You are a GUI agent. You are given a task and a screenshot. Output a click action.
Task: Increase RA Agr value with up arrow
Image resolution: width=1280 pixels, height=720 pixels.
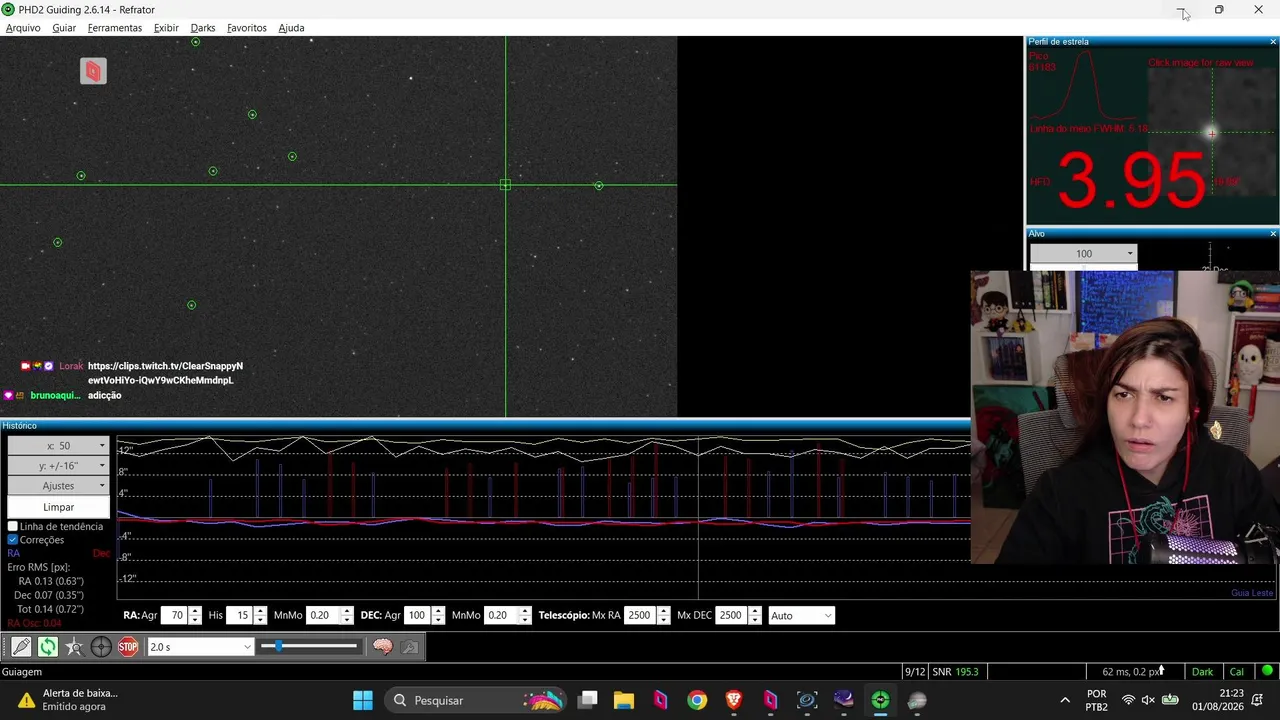pyautogui.click(x=194, y=611)
